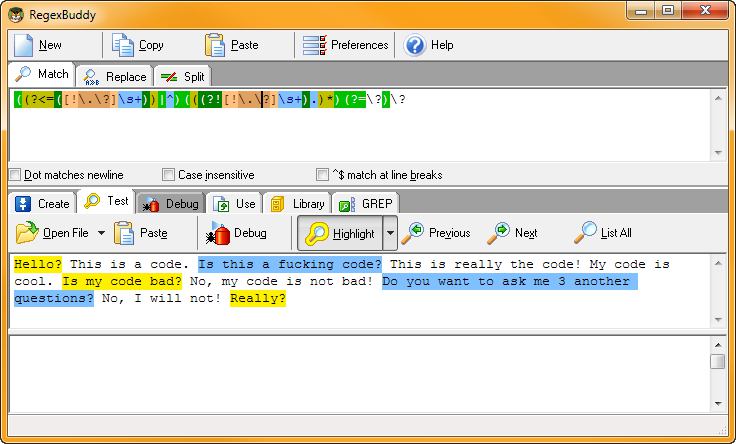
Task: Click the highlighted match "Hello?"
Action: click(38, 264)
